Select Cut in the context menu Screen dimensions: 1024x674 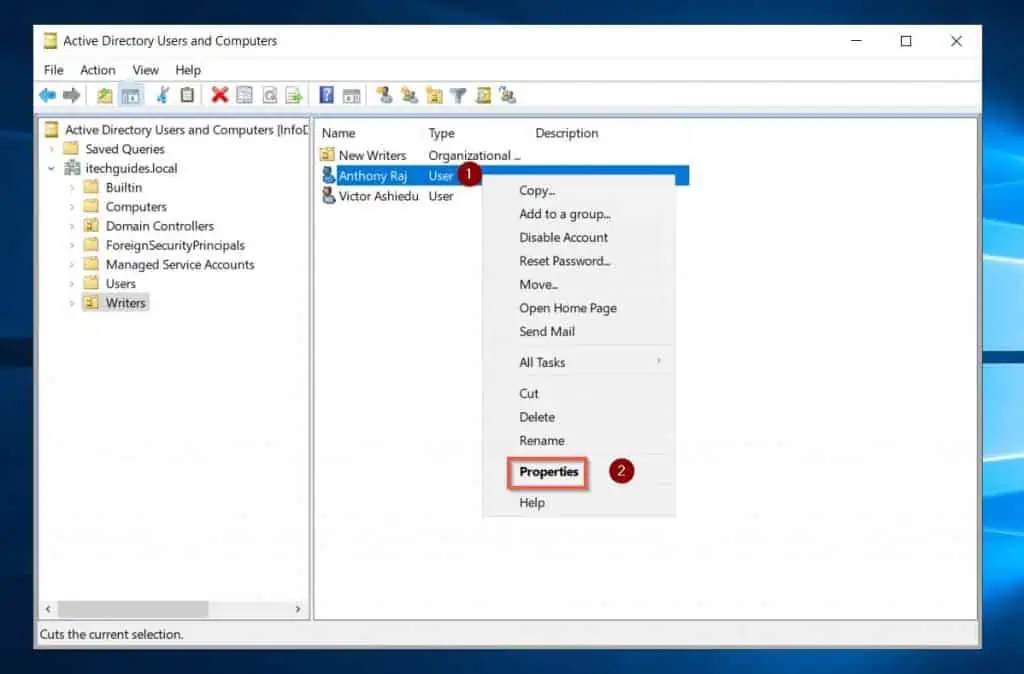[528, 394]
